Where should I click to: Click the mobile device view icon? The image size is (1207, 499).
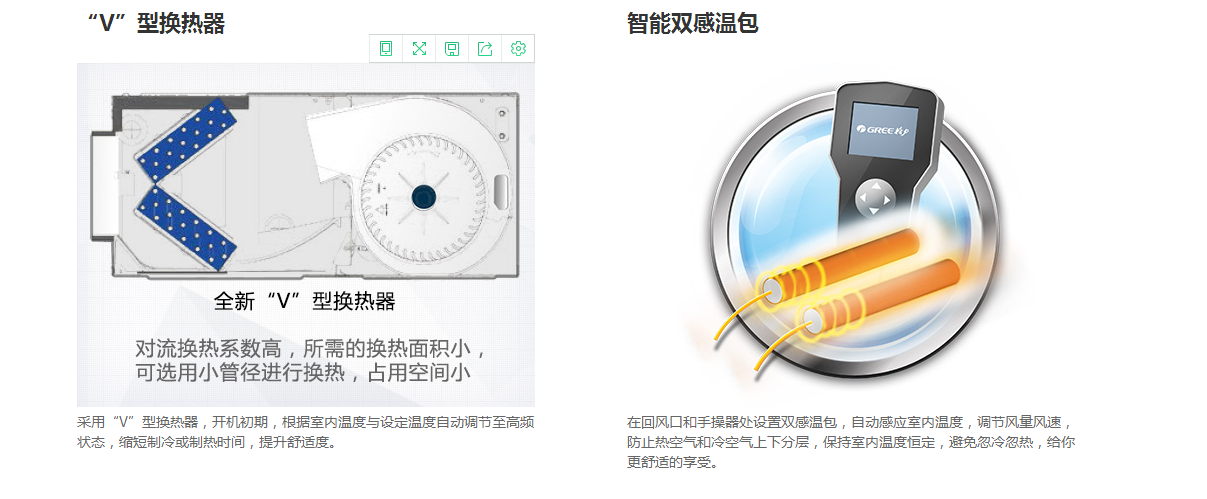386,48
